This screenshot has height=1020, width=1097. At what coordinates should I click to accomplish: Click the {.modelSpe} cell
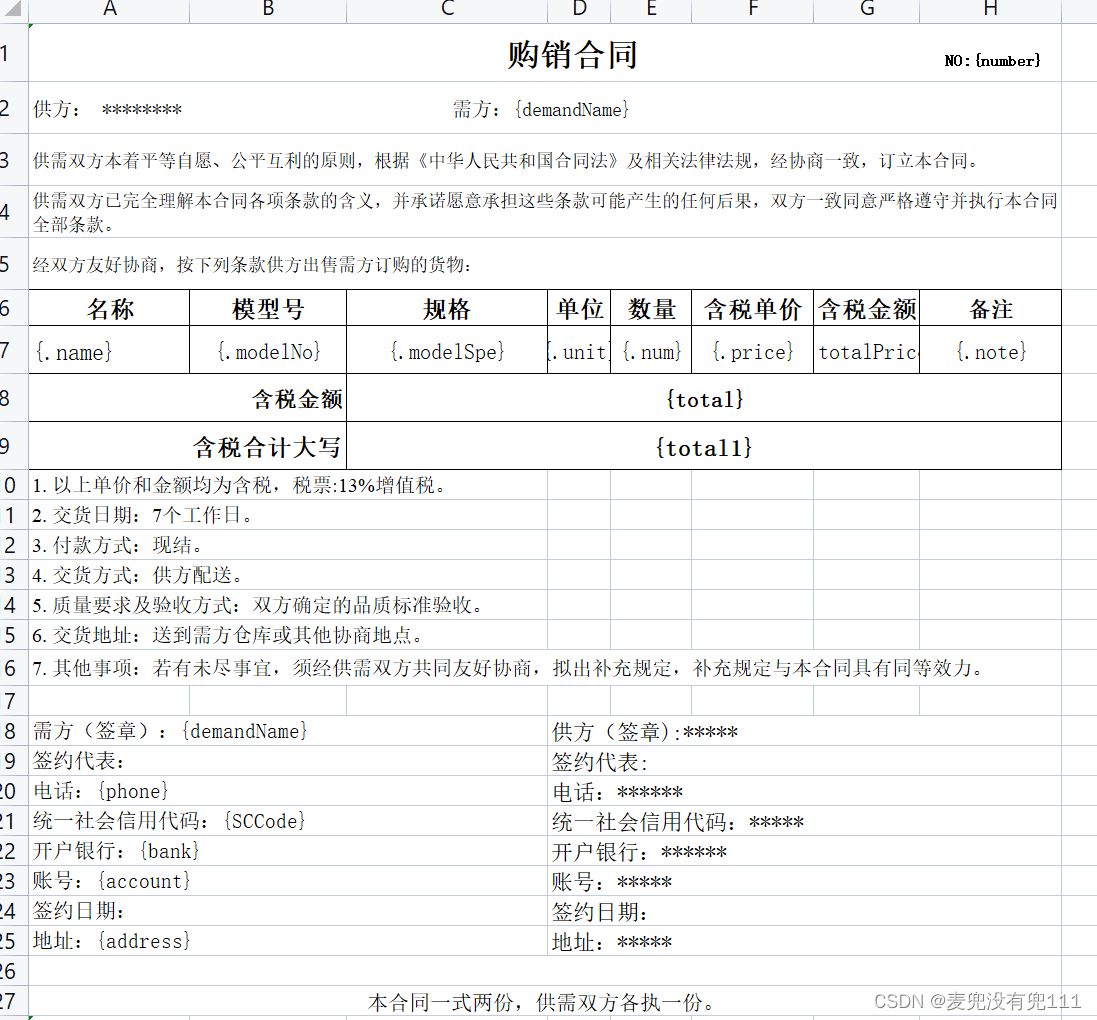pyautogui.click(x=447, y=350)
